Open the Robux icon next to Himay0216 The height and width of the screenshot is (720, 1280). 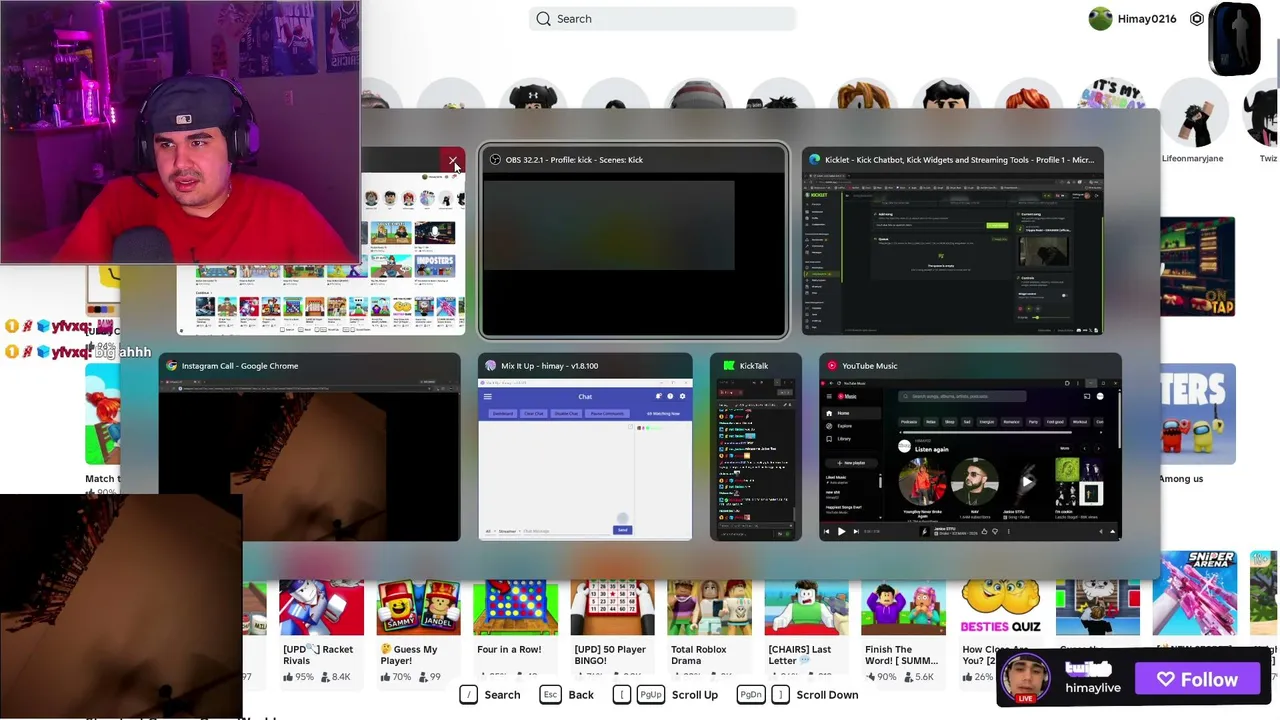tap(1197, 19)
